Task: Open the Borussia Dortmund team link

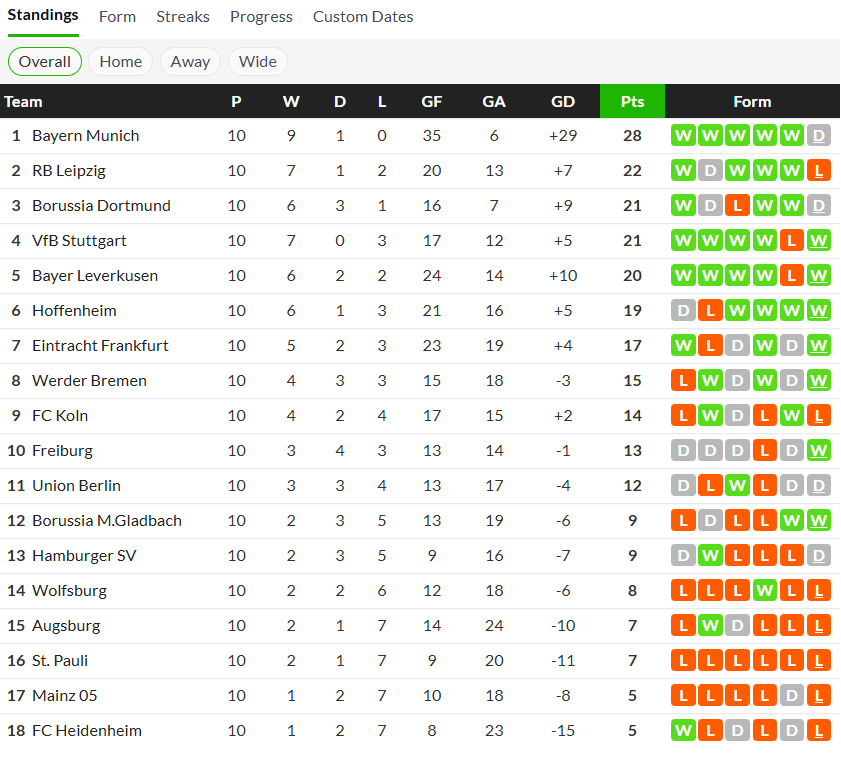Action: point(101,206)
